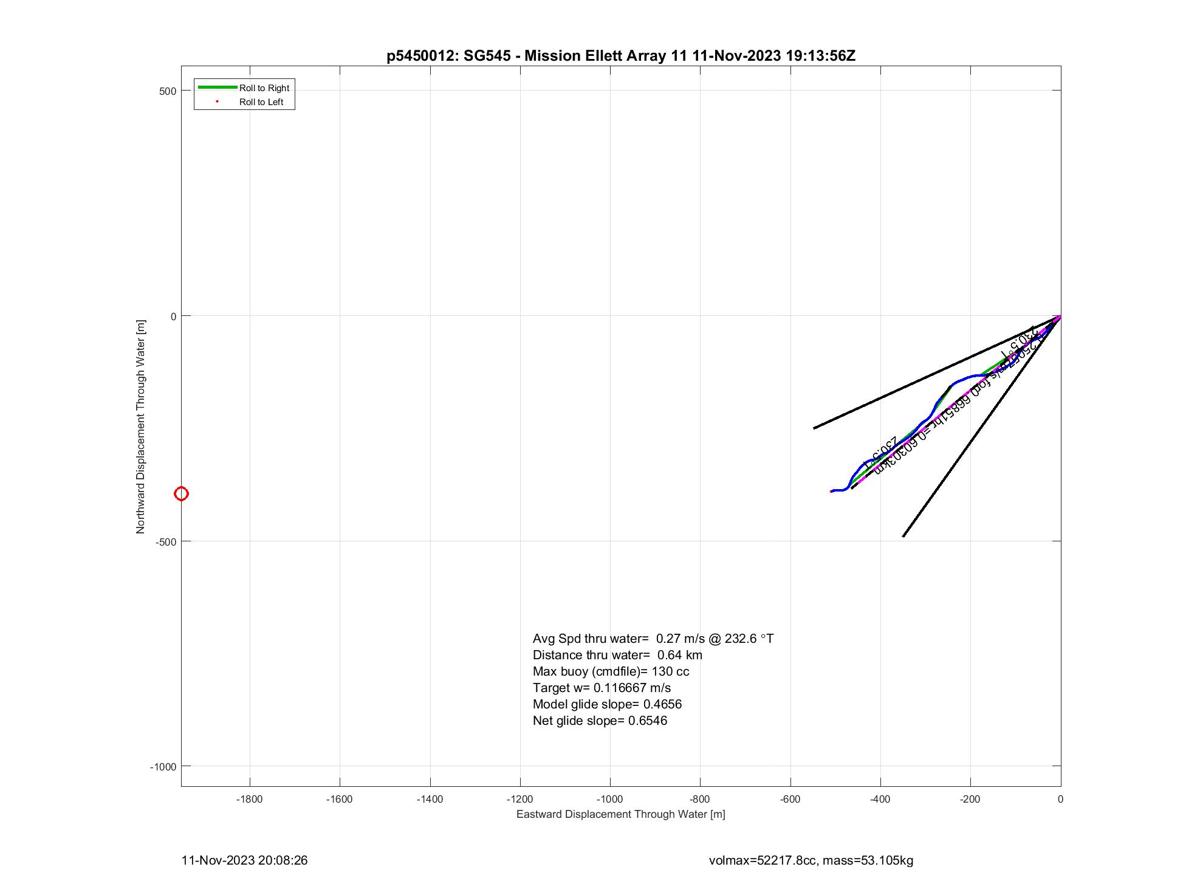Click 'Model glide slope= 0.4656' text
This screenshot has height=885, width=1200.
[607, 704]
